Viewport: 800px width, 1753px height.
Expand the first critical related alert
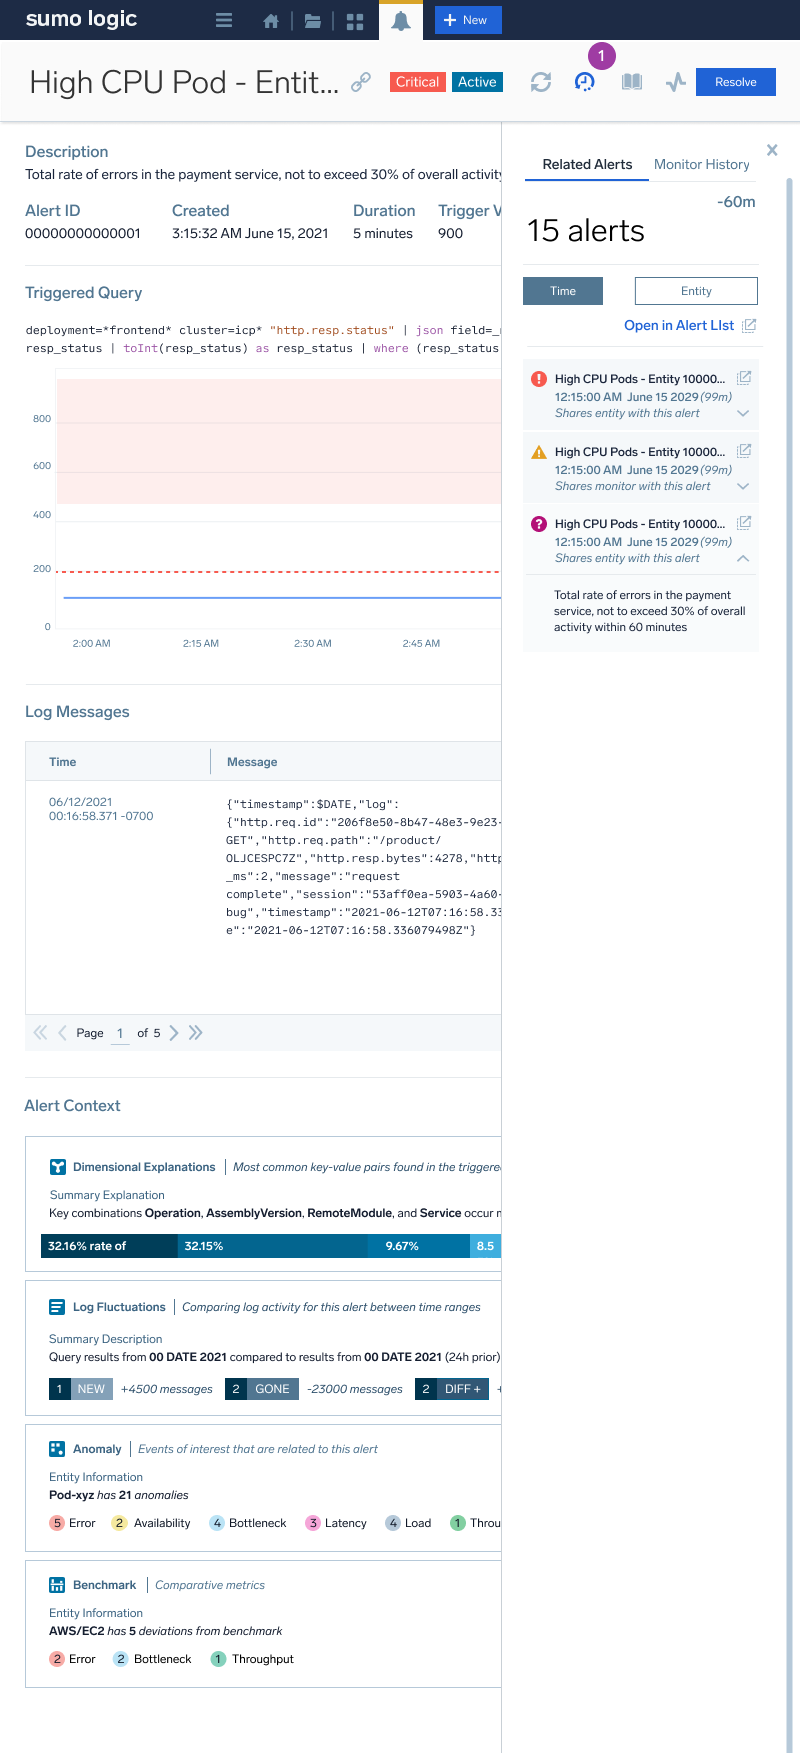[x=743, y=413]
